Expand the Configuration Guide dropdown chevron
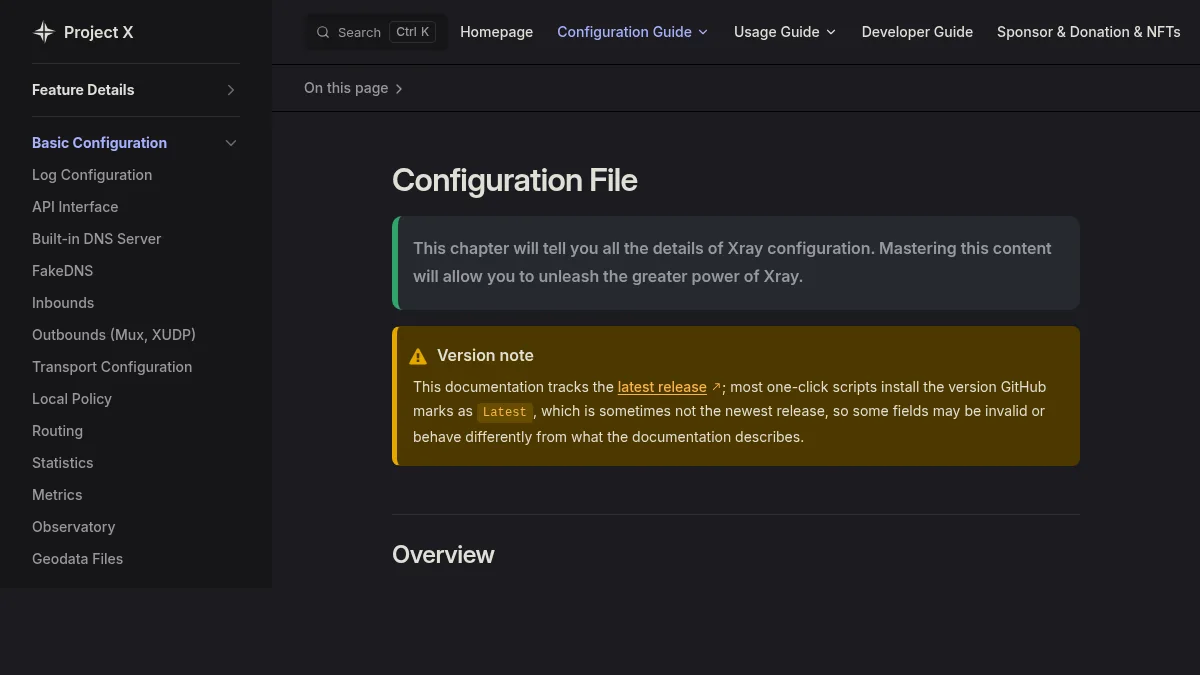The height and width of the screenshot is (675, 1200). 703,32
